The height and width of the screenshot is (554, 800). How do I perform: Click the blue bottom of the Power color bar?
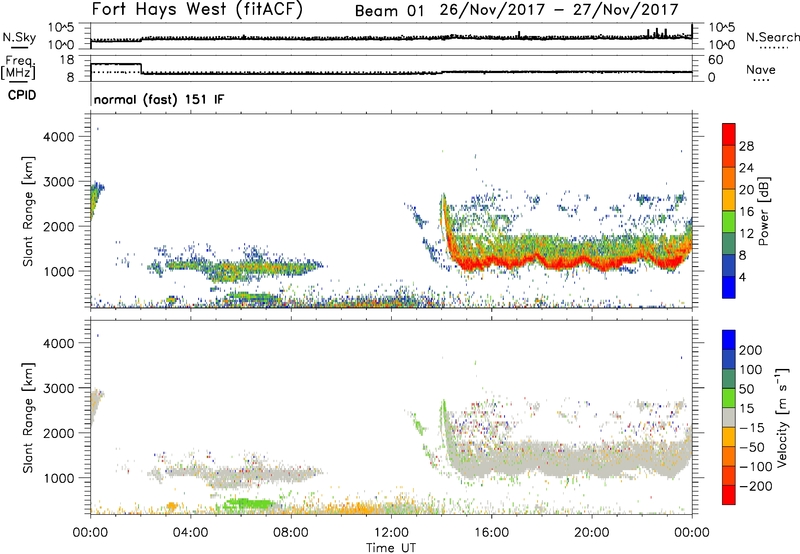click(729, 287)
